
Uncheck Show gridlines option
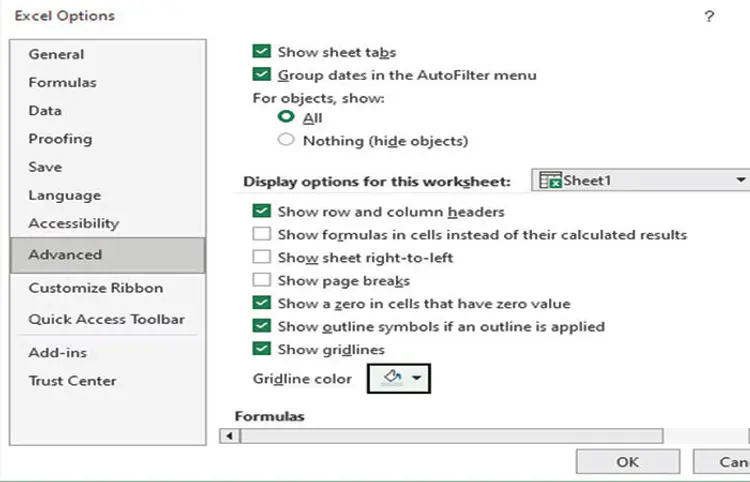[x=262, y=349]
